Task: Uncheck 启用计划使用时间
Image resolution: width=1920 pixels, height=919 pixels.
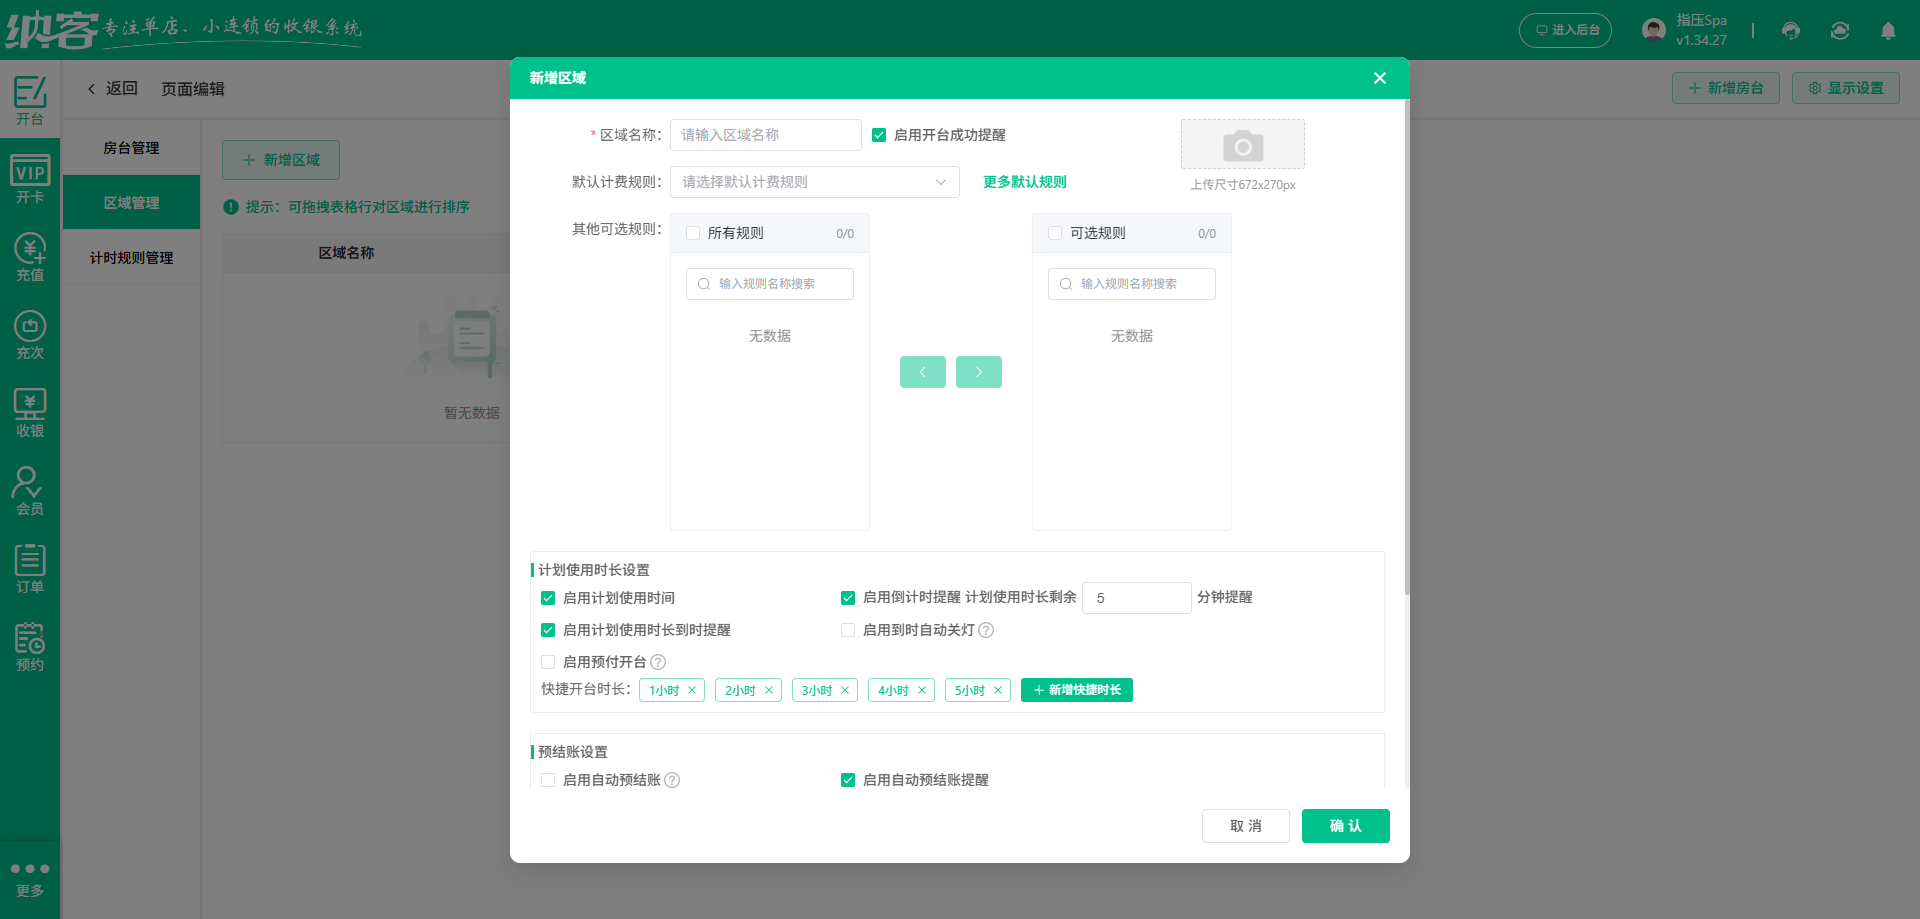Action: [x=548, y=598]
